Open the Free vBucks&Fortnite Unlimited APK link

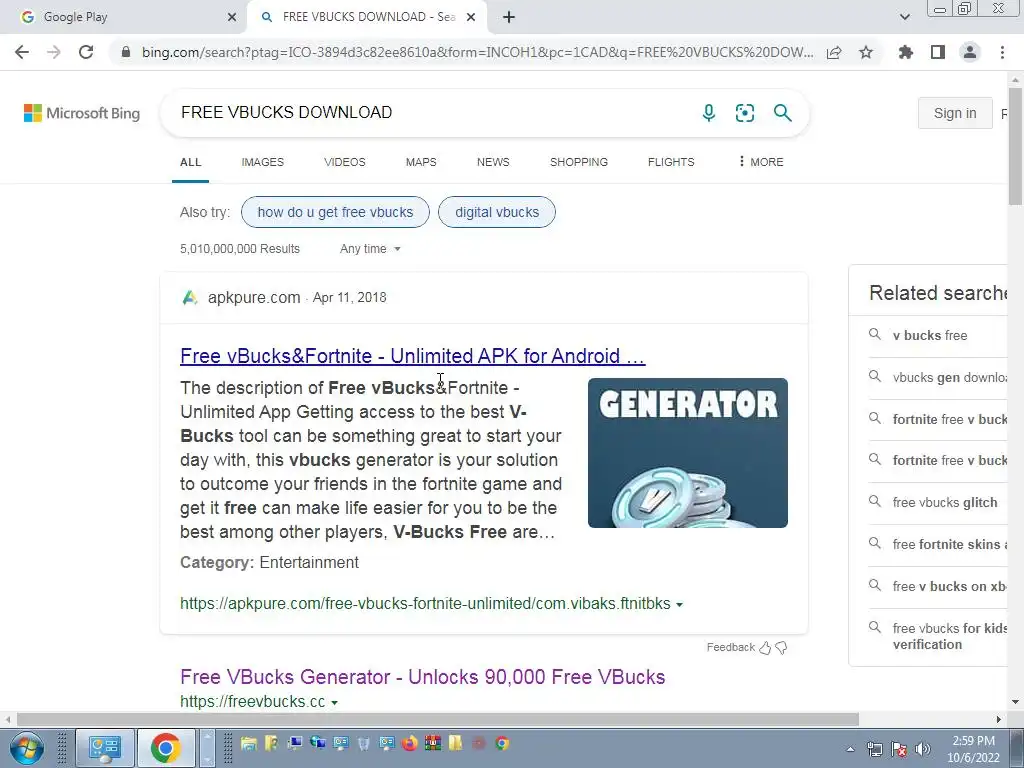413,356
